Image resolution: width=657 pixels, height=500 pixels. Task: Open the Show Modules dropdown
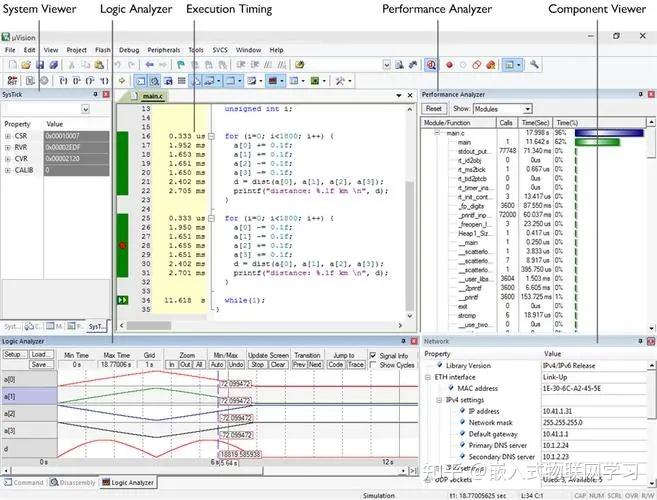pyautogui.click(x=527, y=108)
